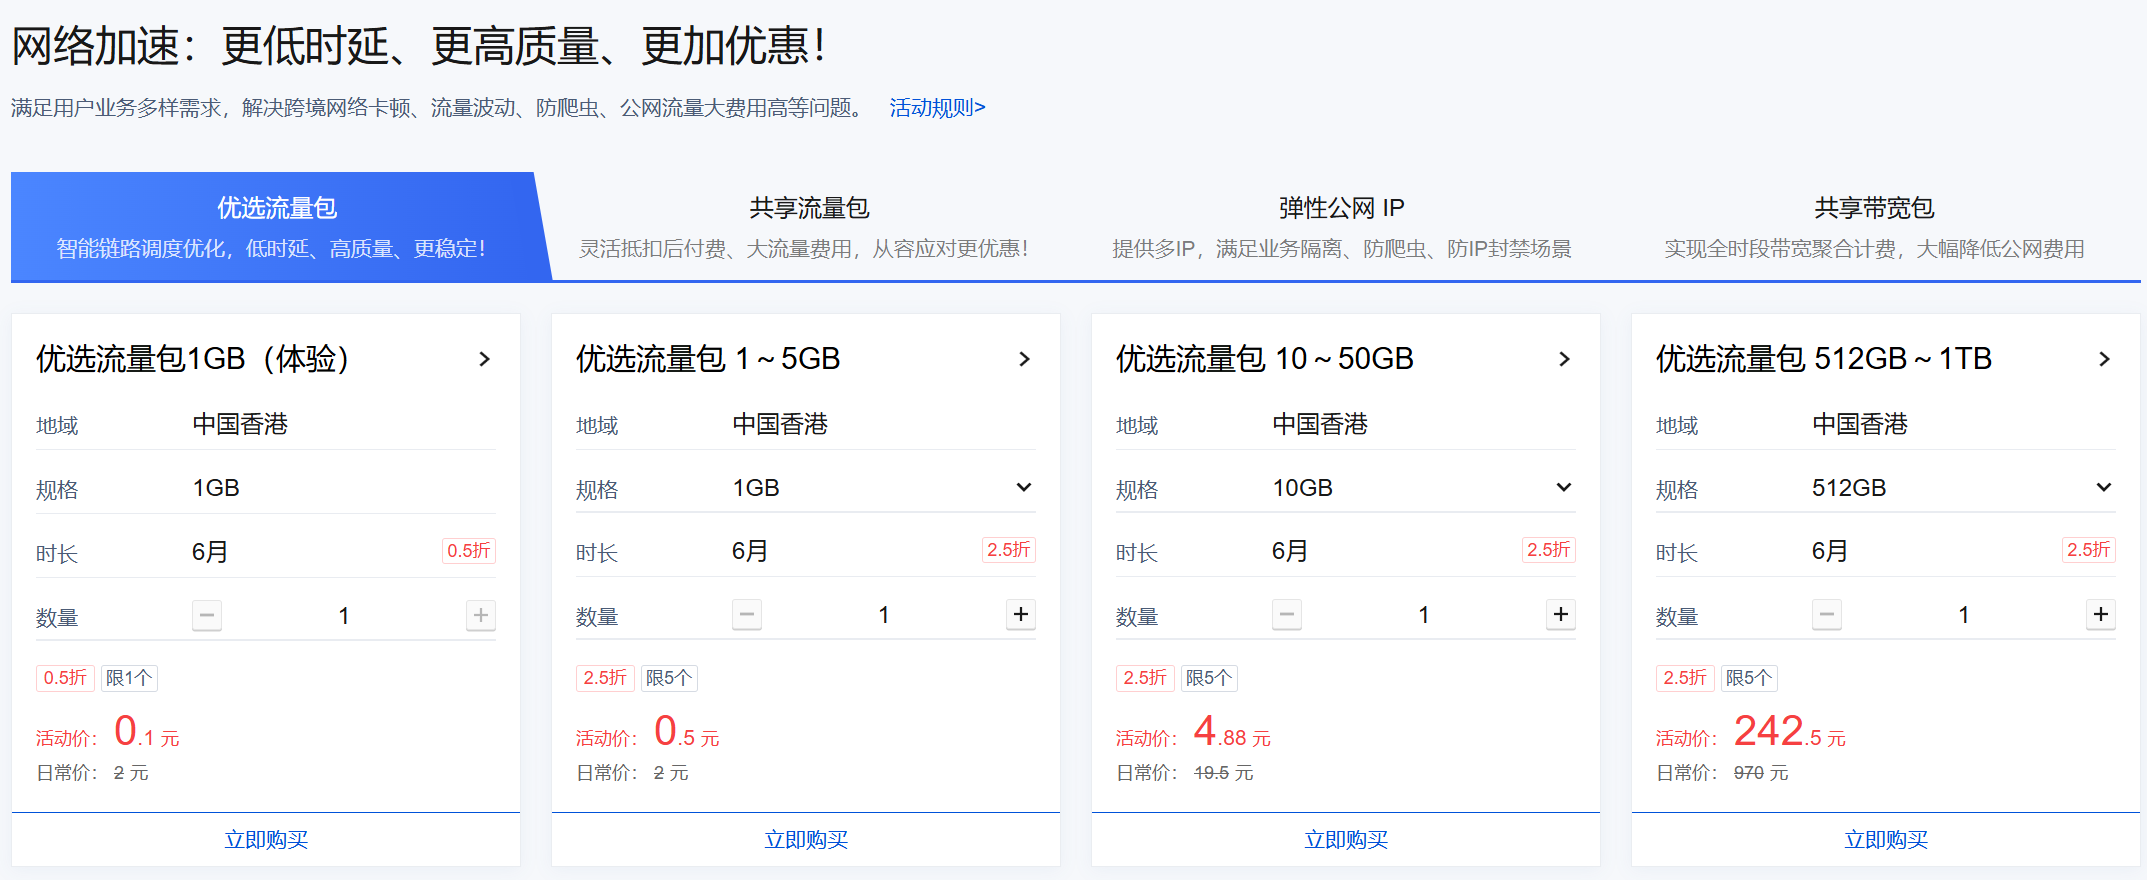Click the 活动价 242.5 元 price
This screenshot has height=880, width=2147.
1751,733
